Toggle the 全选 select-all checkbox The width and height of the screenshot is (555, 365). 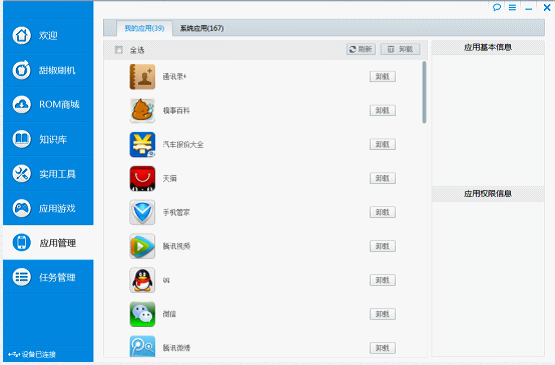(x=119, y=50)
